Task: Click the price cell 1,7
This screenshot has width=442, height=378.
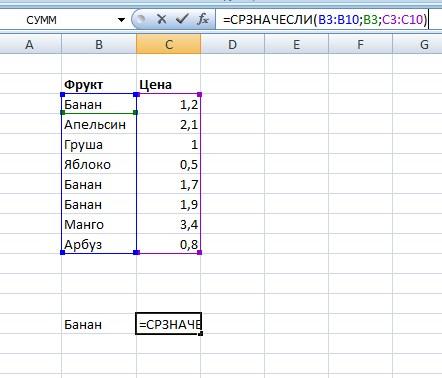Action: pyautogui.click(x=169, y=184)
